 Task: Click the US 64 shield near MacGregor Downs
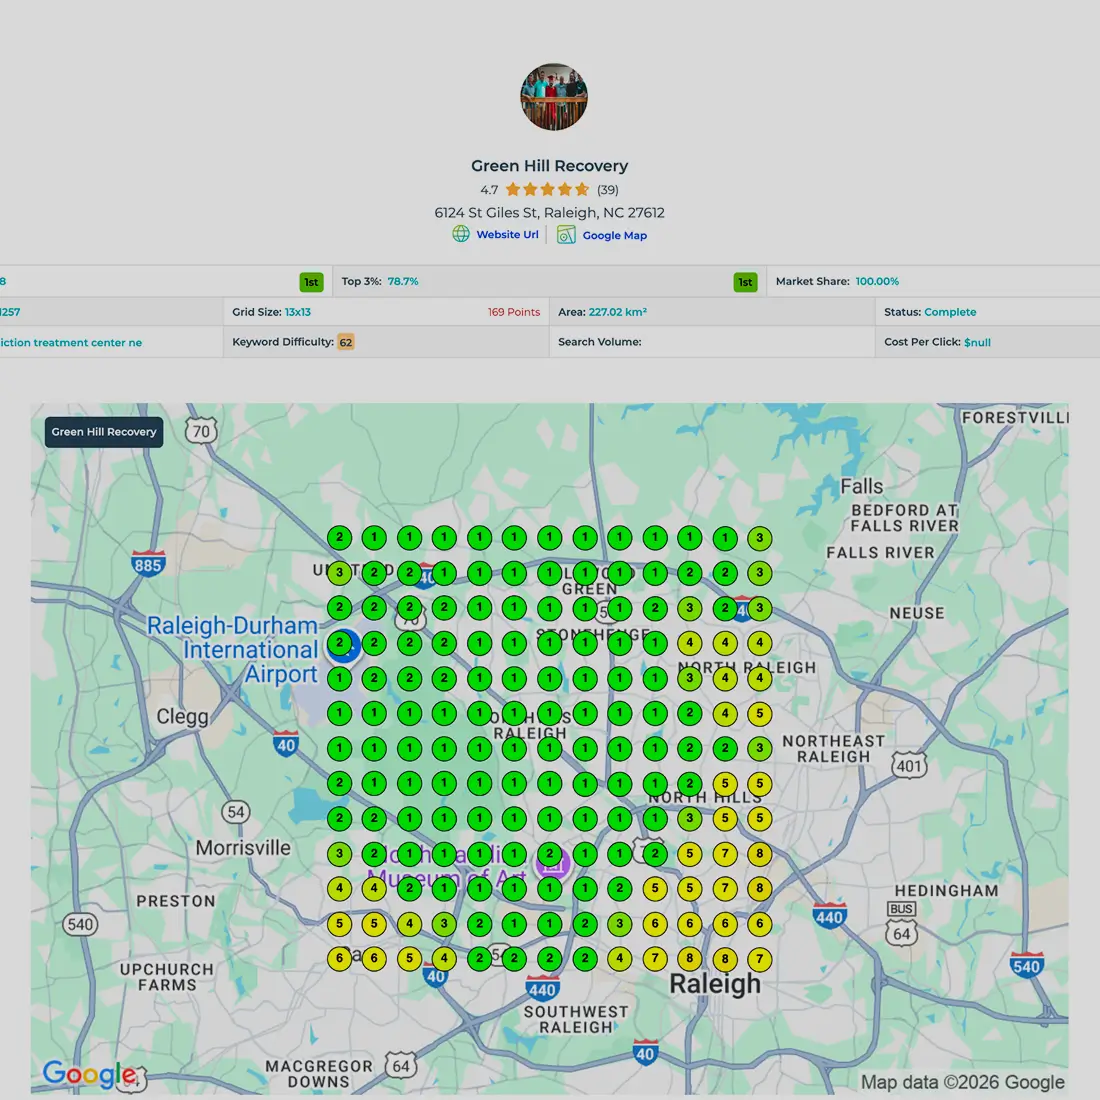pyautogui.click(x=401, y=1066)
